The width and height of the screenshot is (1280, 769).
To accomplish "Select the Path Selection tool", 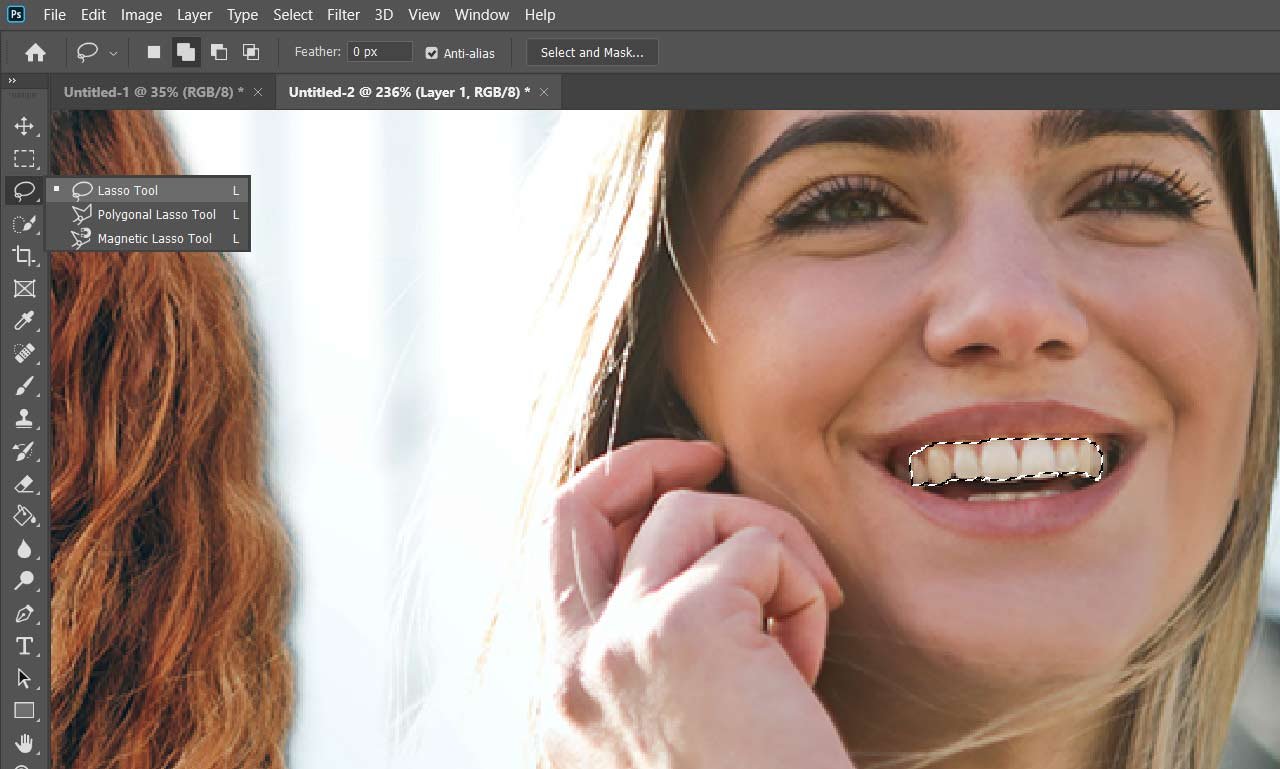I will click(x=24, y=678).
